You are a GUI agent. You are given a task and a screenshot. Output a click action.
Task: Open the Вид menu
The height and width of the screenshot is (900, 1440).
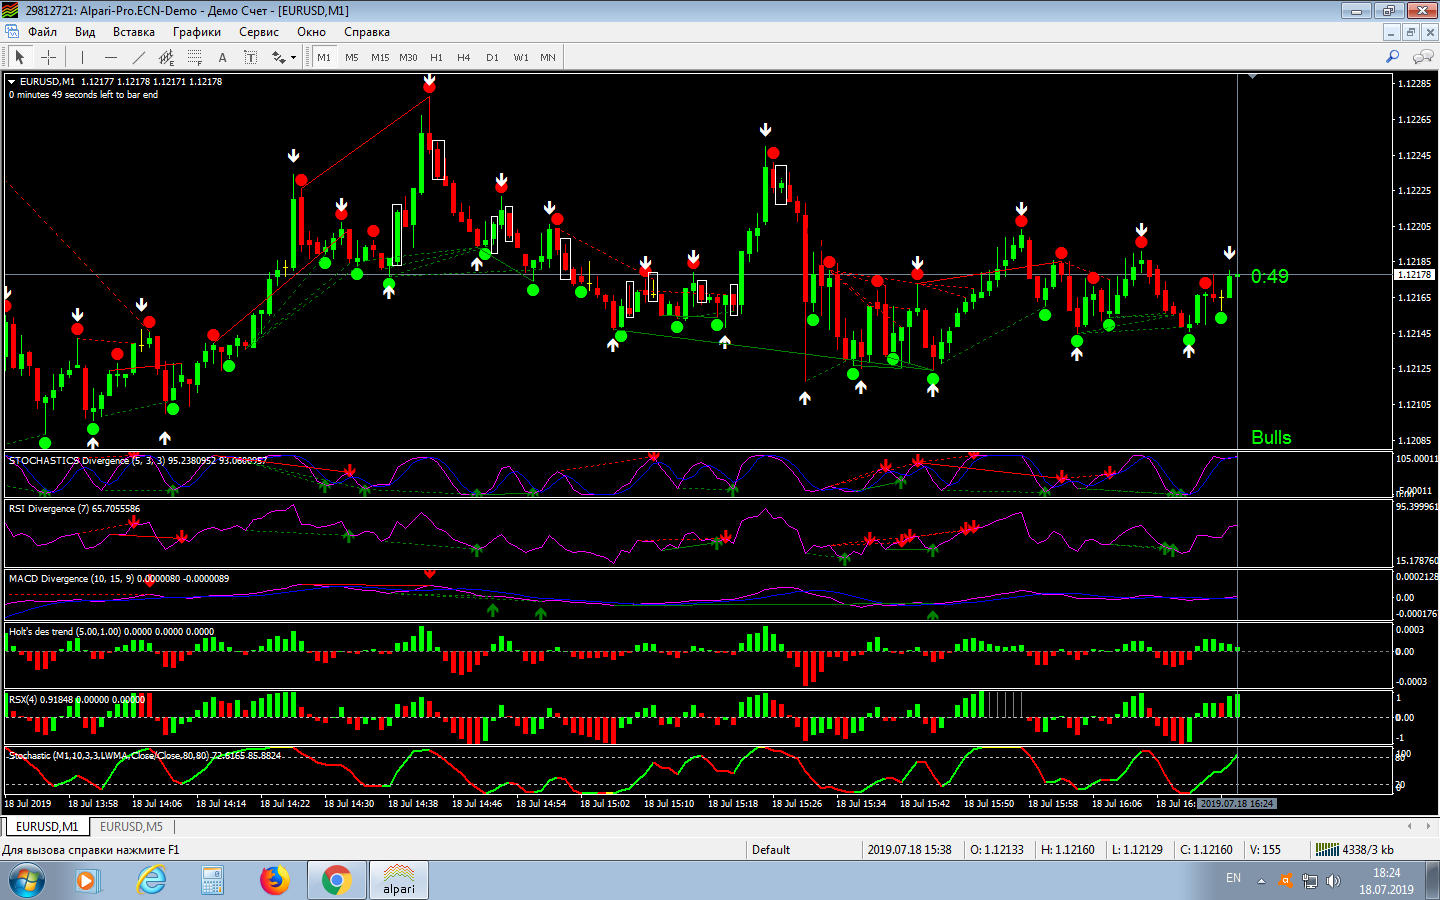[85, 32]
